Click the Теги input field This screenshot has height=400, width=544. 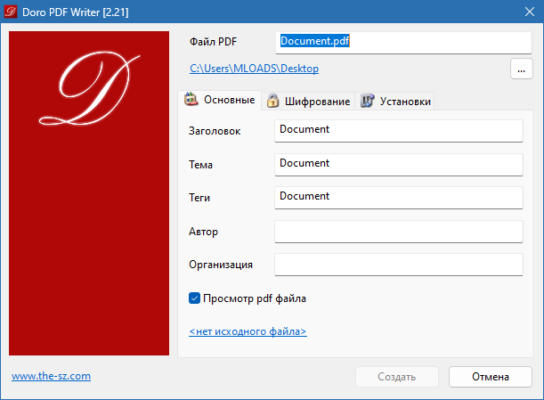click(x=399, y=197)
